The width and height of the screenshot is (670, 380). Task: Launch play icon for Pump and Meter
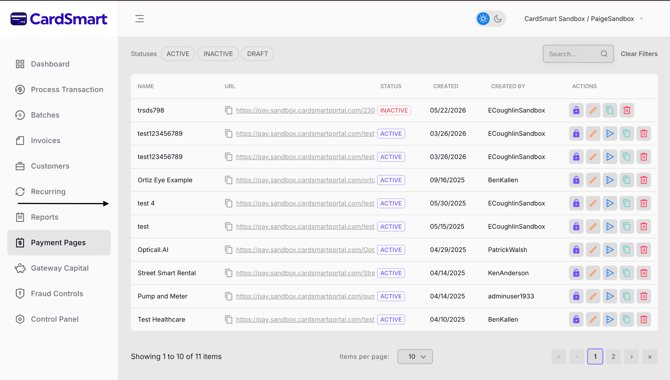pyautogui.click(x=610, y=296)
